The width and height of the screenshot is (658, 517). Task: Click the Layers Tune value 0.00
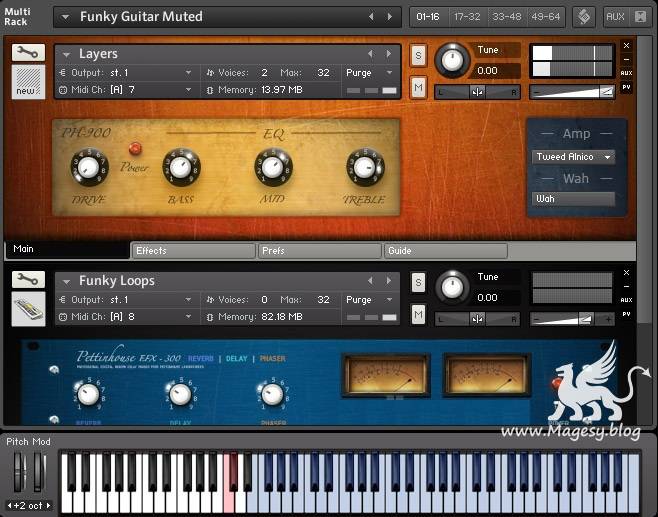[x=487, y=70]
